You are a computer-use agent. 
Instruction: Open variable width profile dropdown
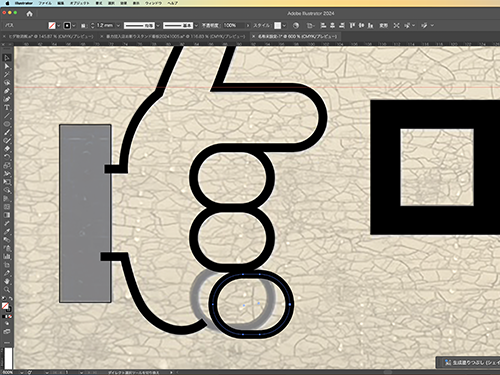(x=158, y=25)
